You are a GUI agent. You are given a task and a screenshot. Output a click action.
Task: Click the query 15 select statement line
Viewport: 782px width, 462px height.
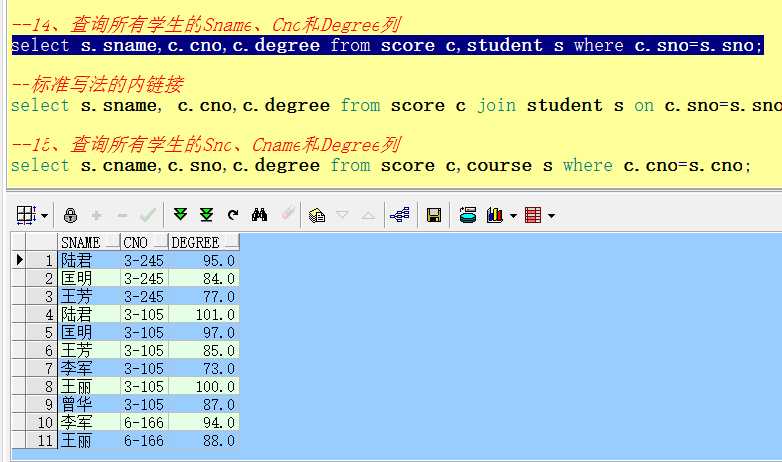[x=381, y=165]
